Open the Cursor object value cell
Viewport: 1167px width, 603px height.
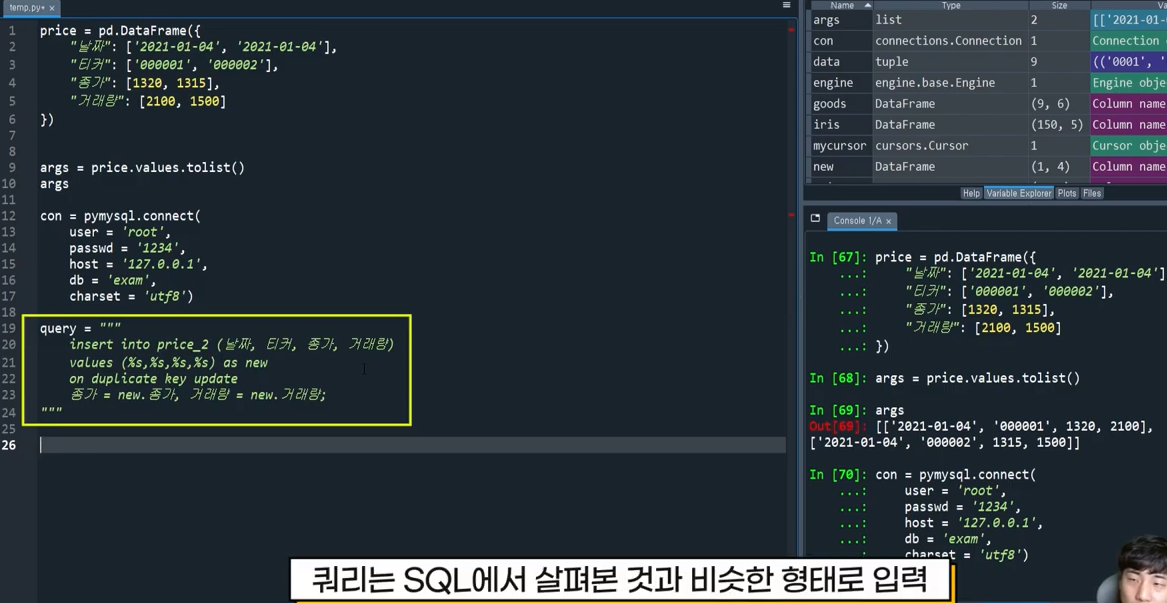pos(1128,145)
